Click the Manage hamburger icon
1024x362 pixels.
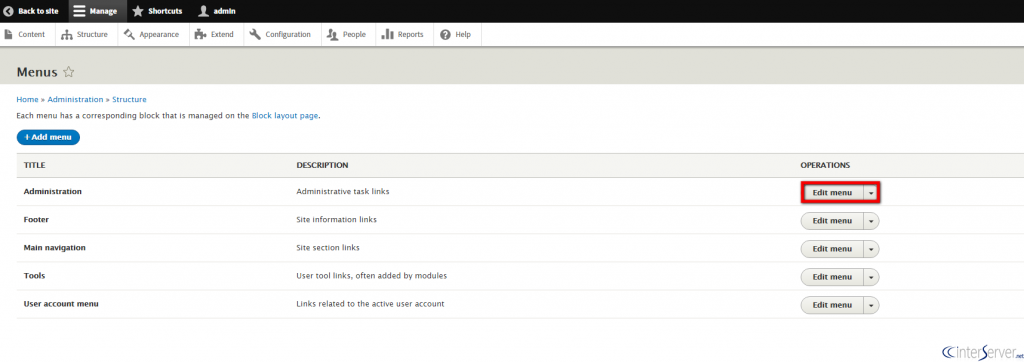click(x=79, y=11)
